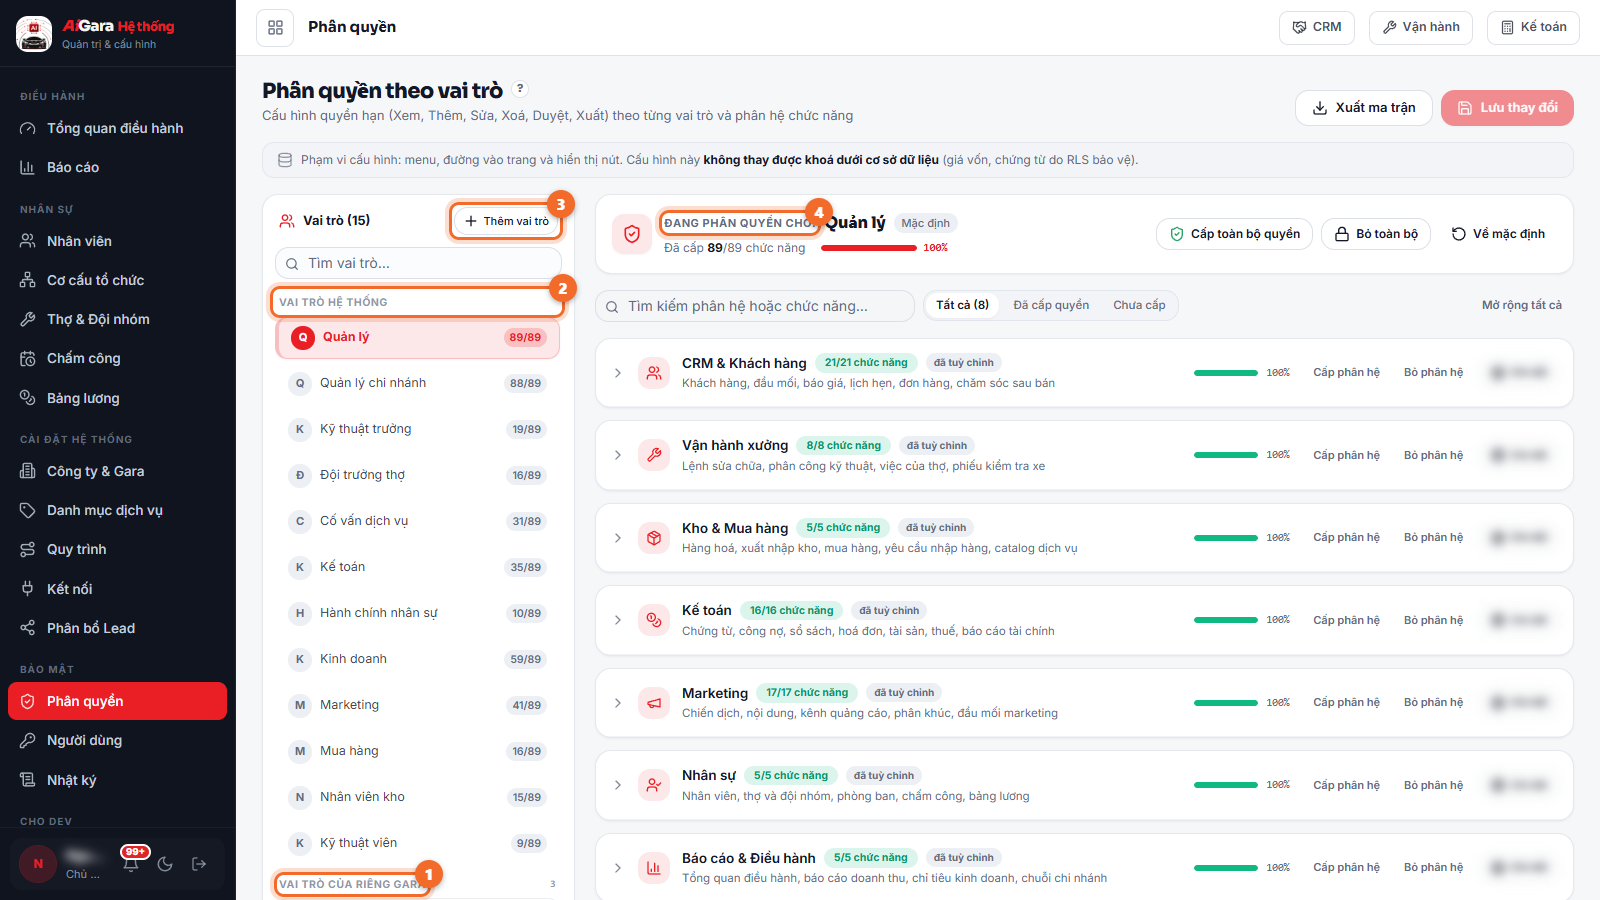Click the green progress bar in CRM & Khách hàng row
1600x900 pixels.
(x=1226, y=373)
